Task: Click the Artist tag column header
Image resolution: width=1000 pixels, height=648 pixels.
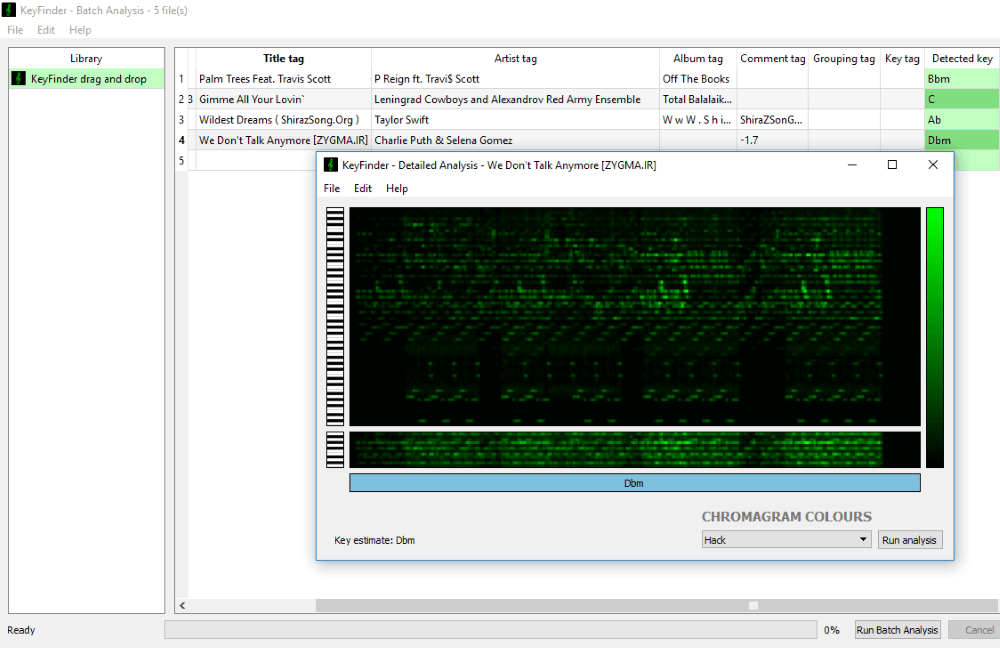Action: [515, 58]
